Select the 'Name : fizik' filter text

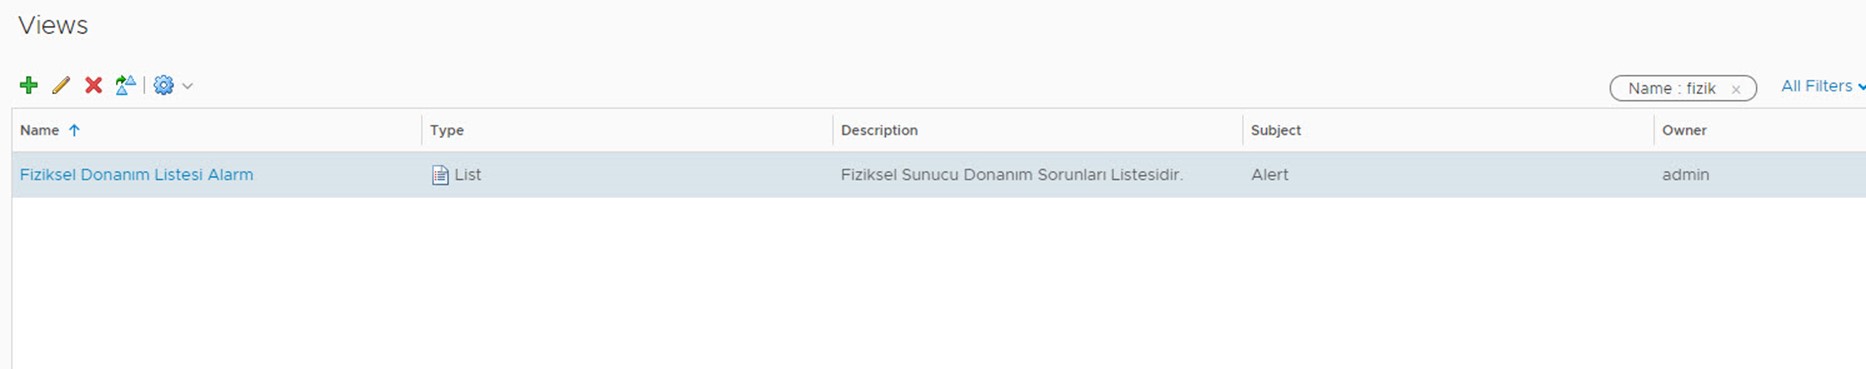[x=1672, y=88]
